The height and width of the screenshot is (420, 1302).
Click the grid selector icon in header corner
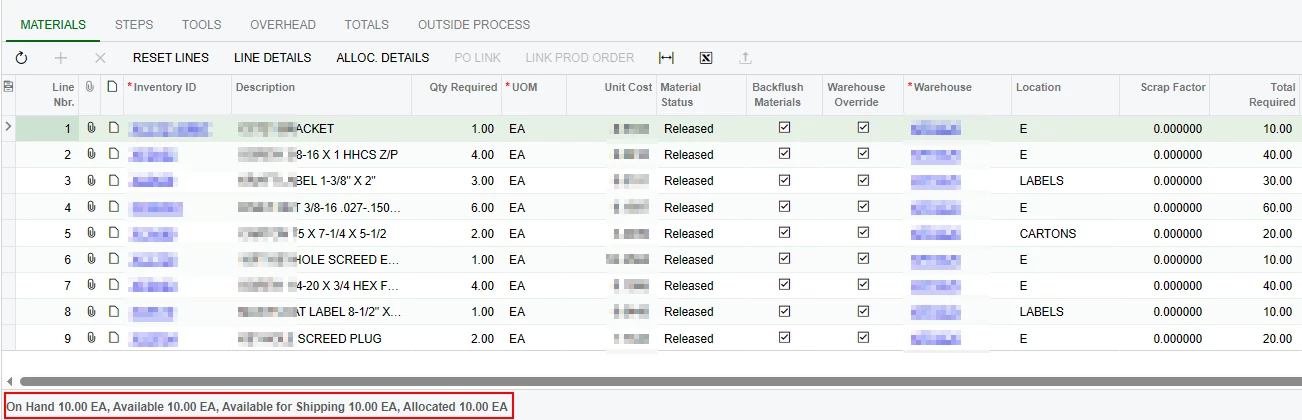pos(8,87)
